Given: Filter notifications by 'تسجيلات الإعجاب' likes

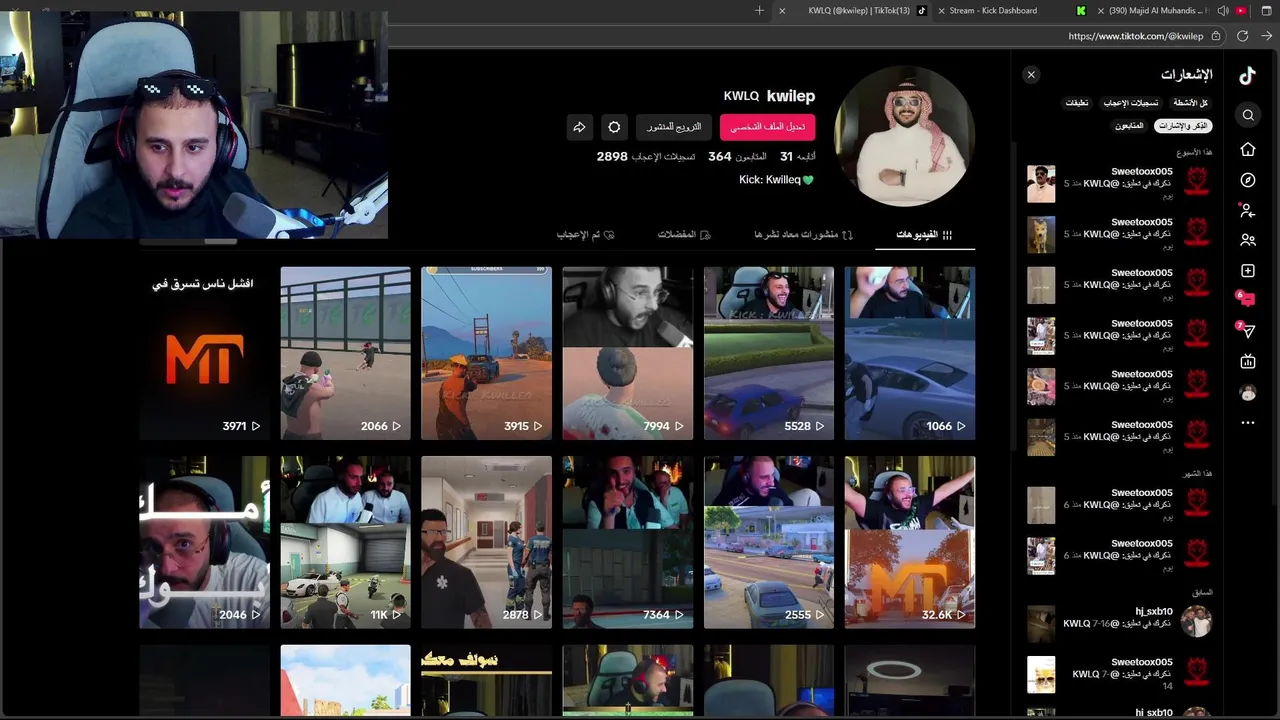Looking at the screenshot, I should tap(1131, 103).
